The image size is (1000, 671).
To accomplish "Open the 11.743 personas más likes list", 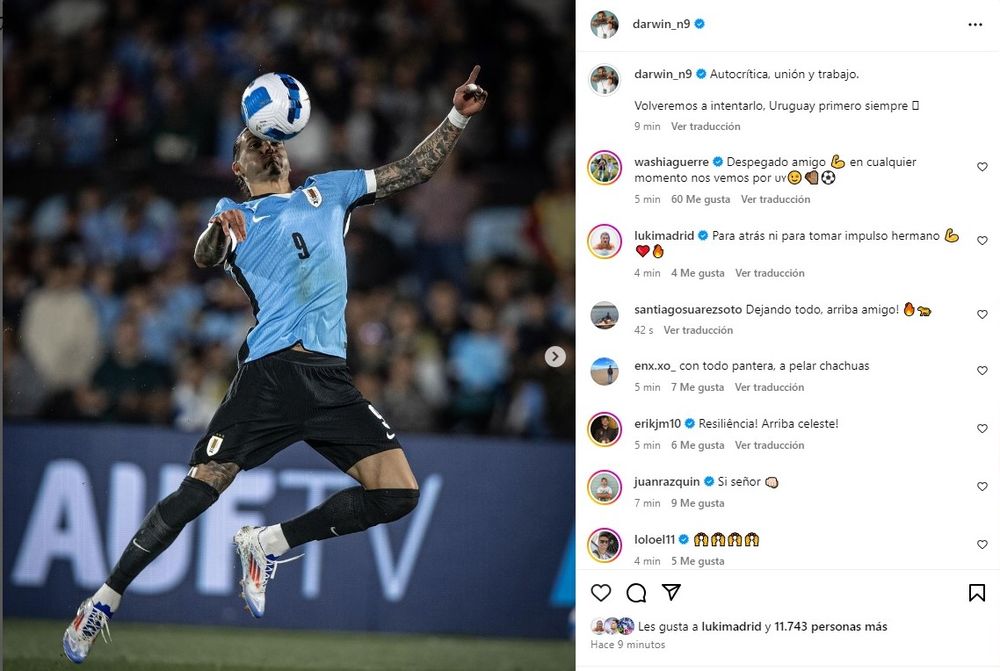I will click(x=830, y=626).
